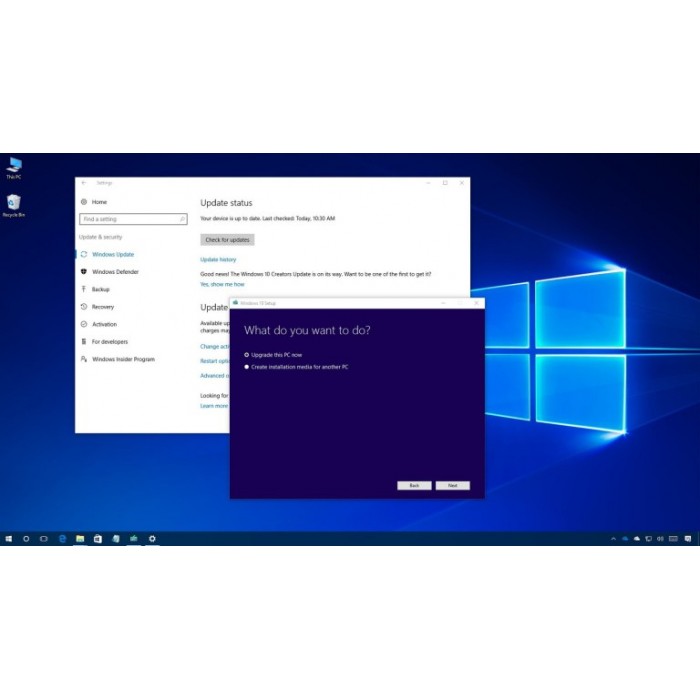Select "Upgrade this PC now" option
The image size is (700, 700).
coord(247,355)
